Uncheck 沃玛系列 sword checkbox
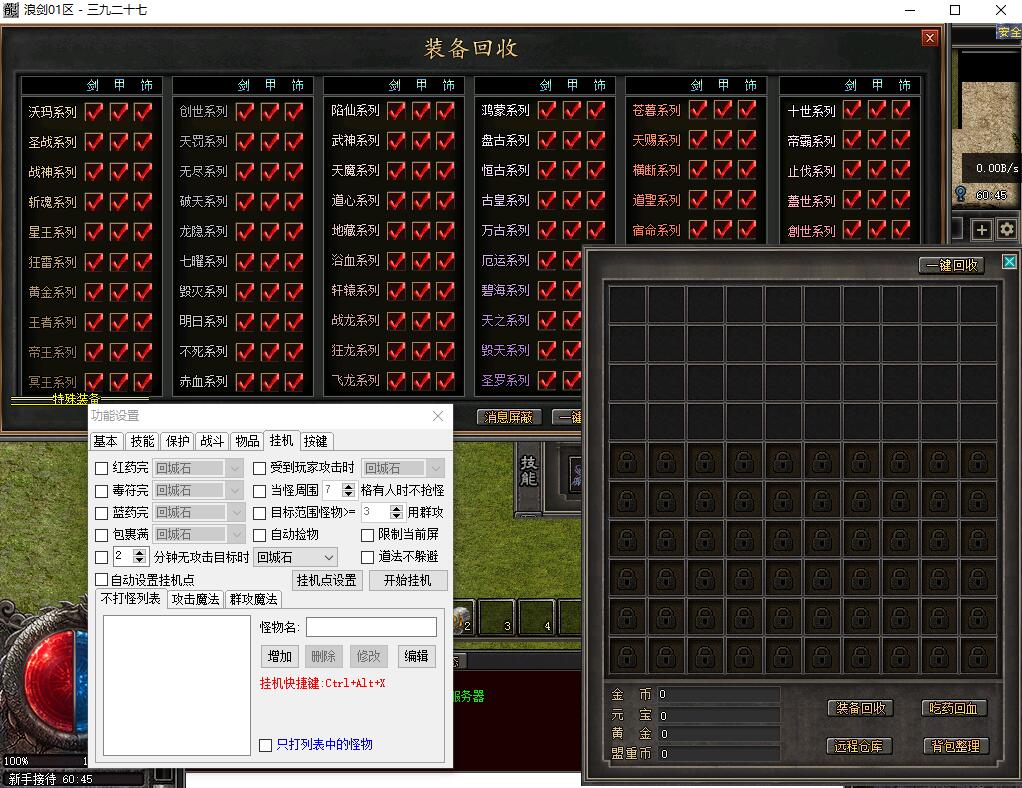Image resolution: width=1022 pixels, height=788 pixels. click(94, 112)
